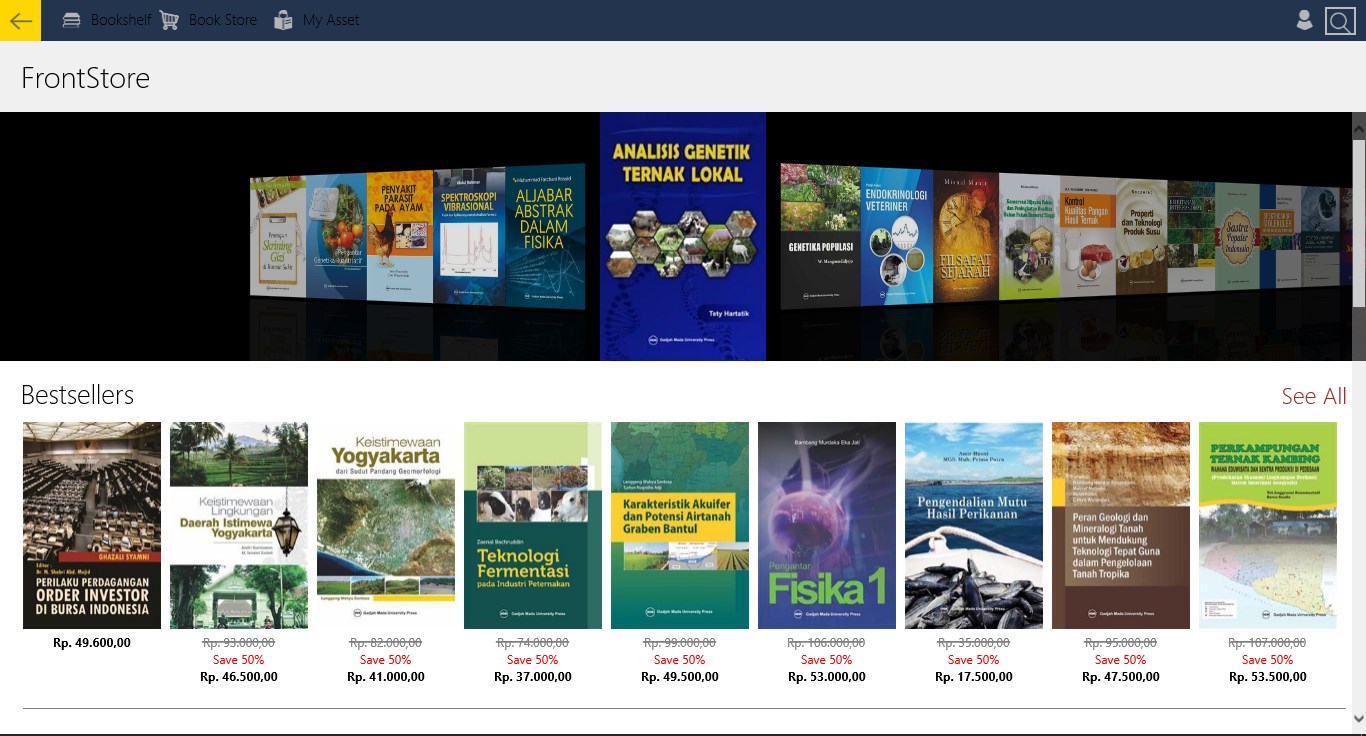1366x736 pixels.
Task: Select Endokrinologi Veteriner book cover
Action: [x=897, y=236]
